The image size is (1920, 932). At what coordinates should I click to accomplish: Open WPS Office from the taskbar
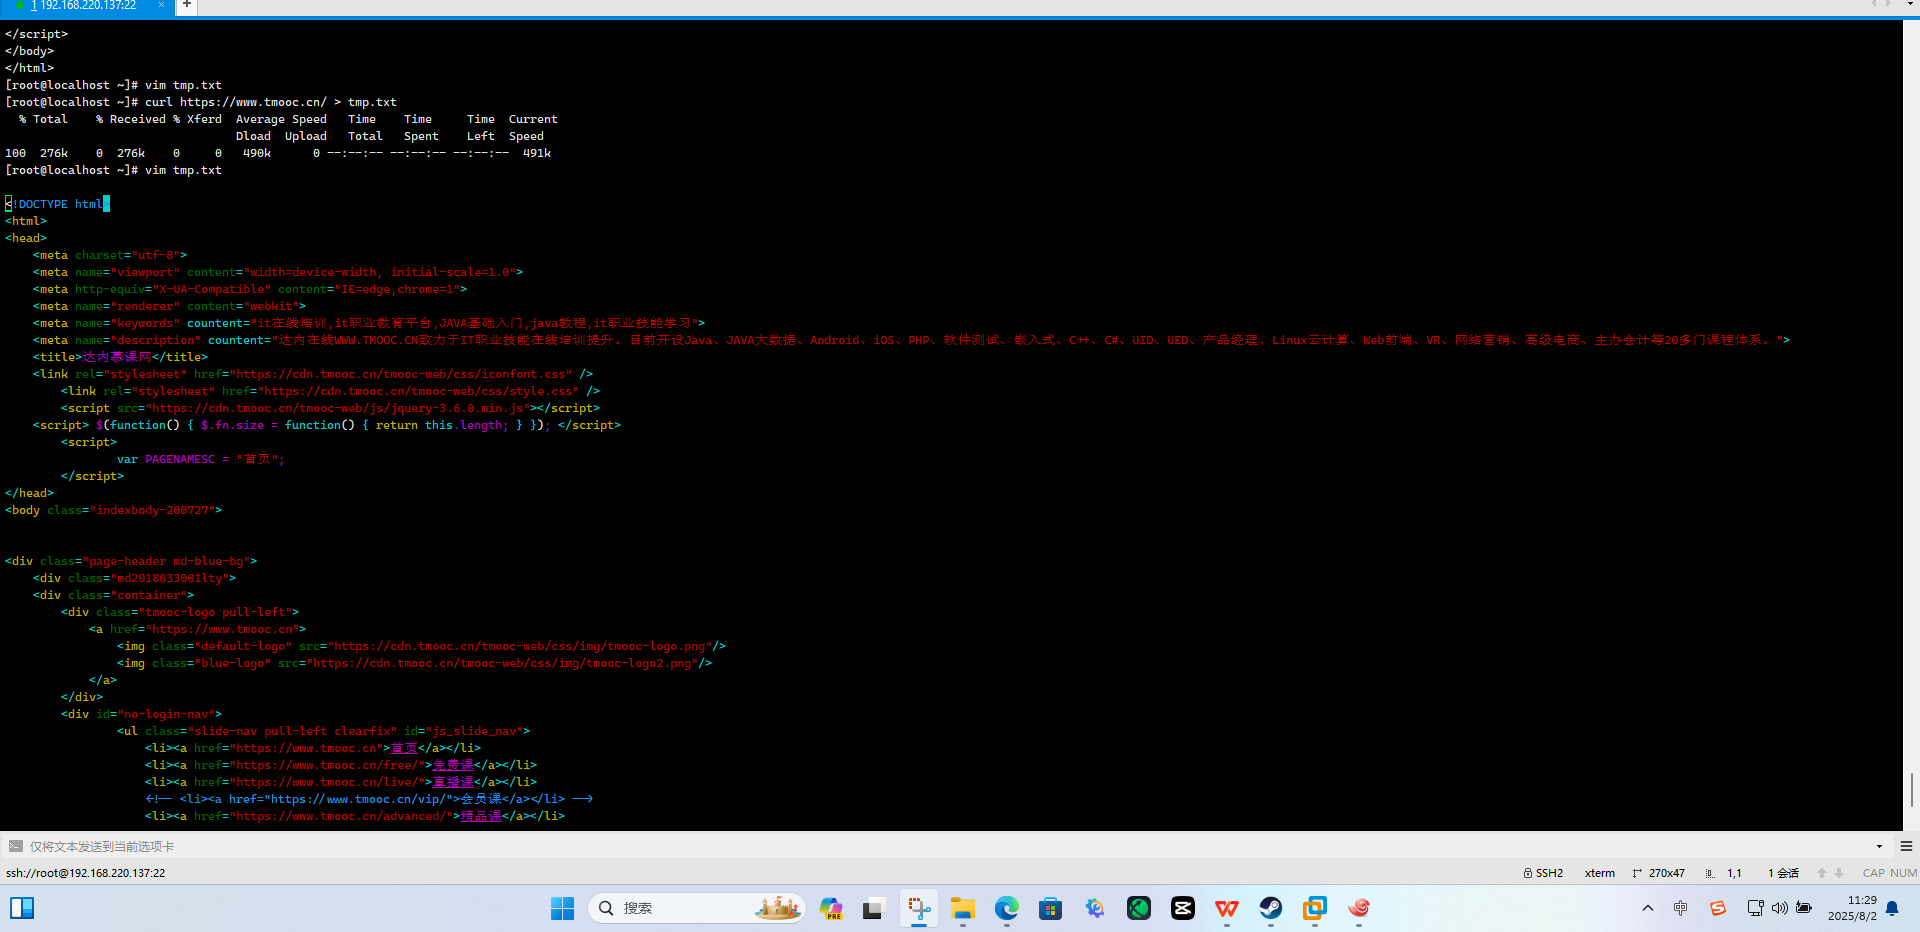(x=1227, y=908)
